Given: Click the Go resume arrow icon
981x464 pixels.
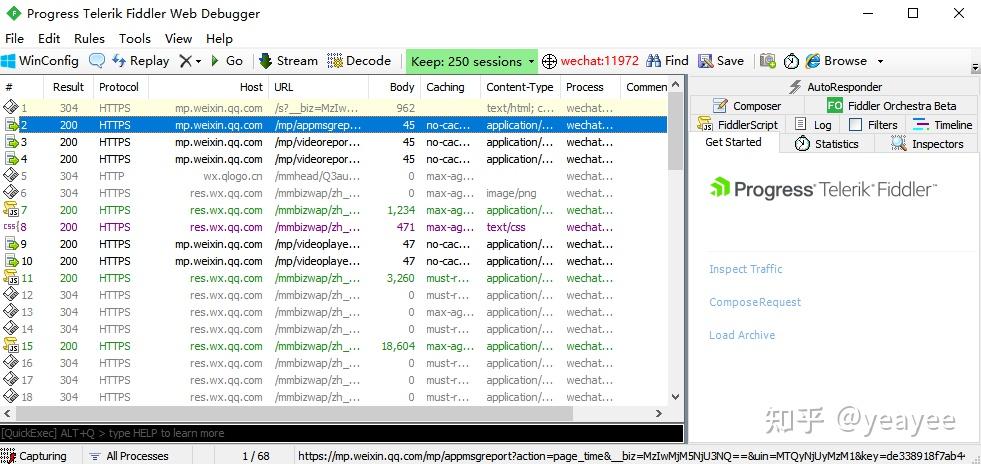Looking at the screenshot, I should click(x=215, y=61).
